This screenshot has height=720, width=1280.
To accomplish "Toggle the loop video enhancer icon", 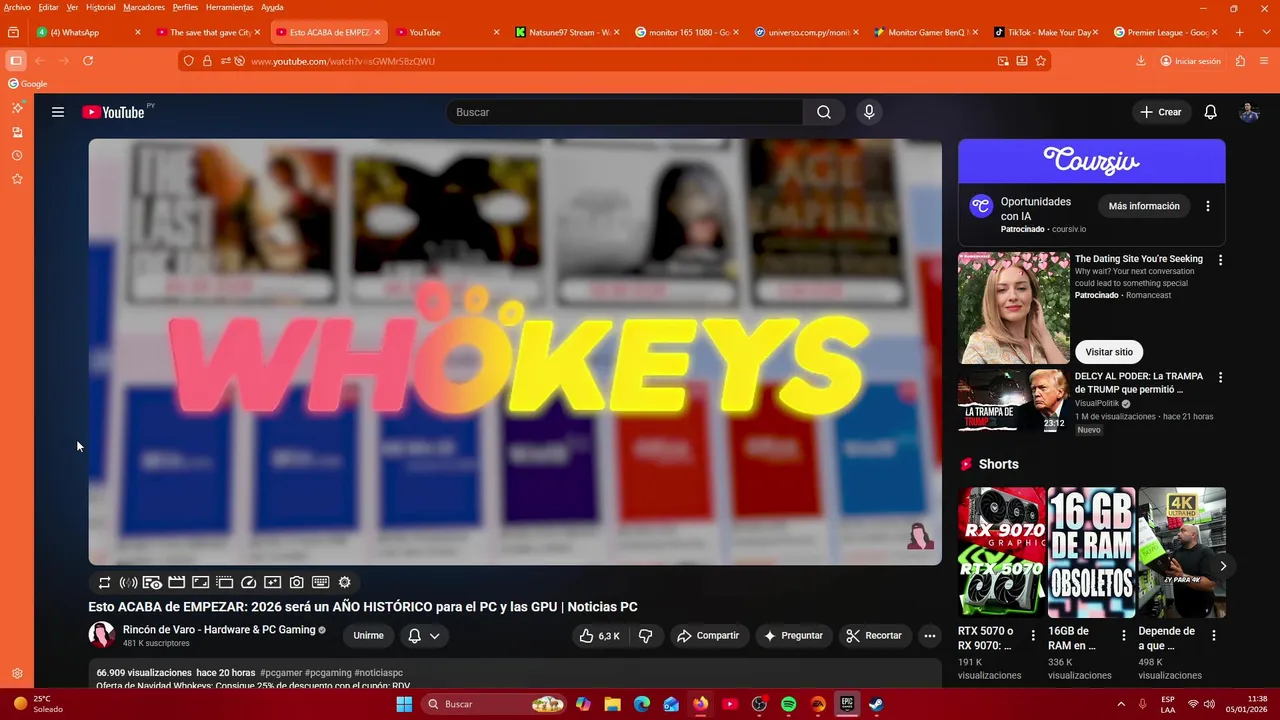I will (104, 582).
